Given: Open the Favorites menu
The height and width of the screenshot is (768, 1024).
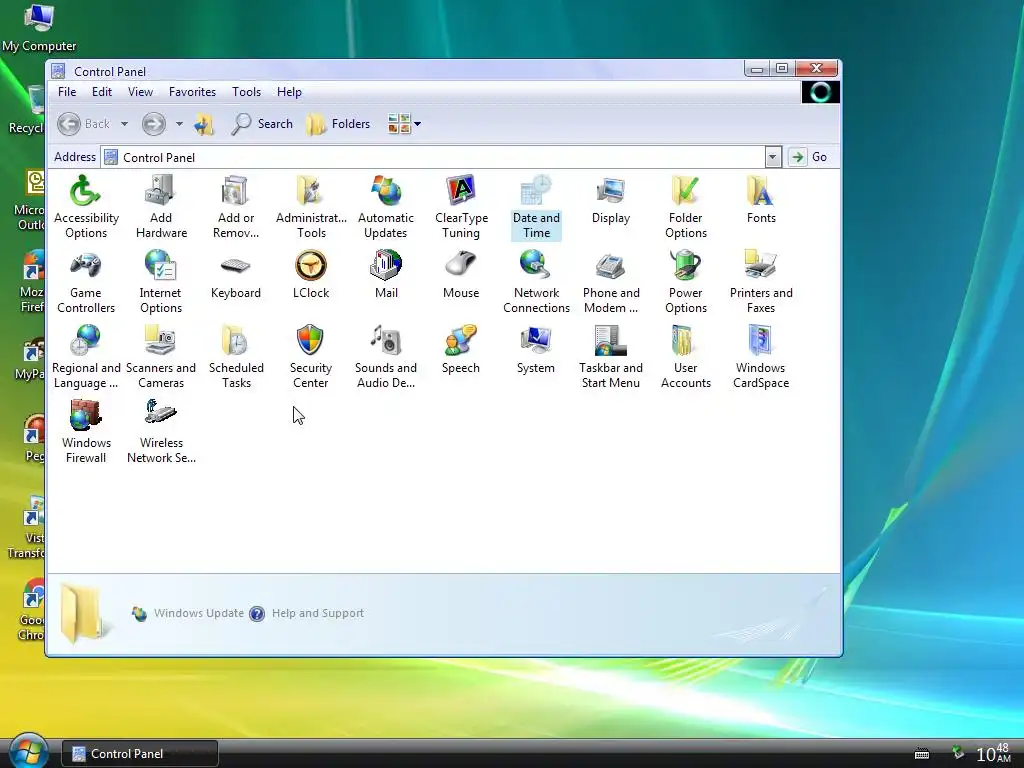Looking at the screenshot, I should (192, 92).
